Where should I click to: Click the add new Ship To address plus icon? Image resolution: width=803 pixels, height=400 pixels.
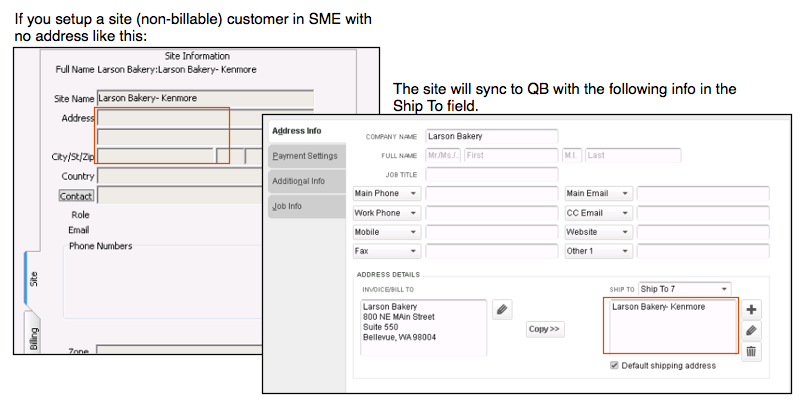click(751, 310)
